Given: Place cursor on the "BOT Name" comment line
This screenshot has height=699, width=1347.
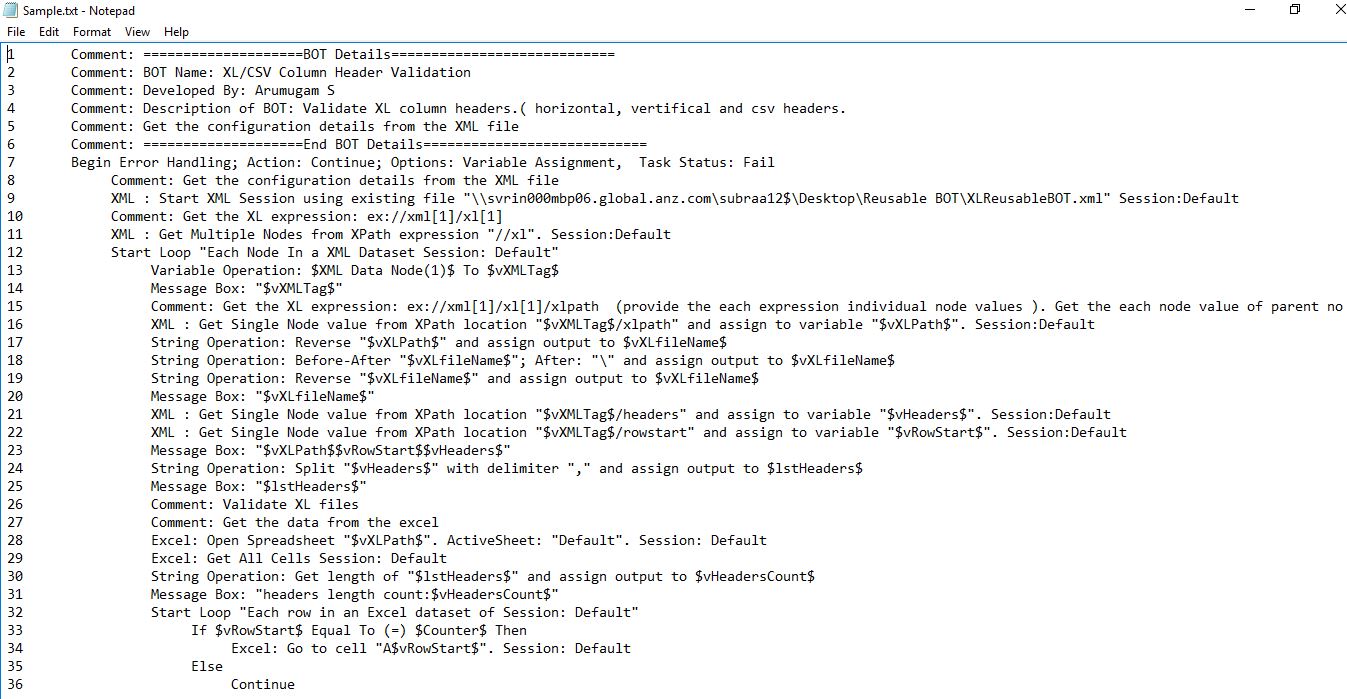Looking at the screenshot, I should pos(270,72).
